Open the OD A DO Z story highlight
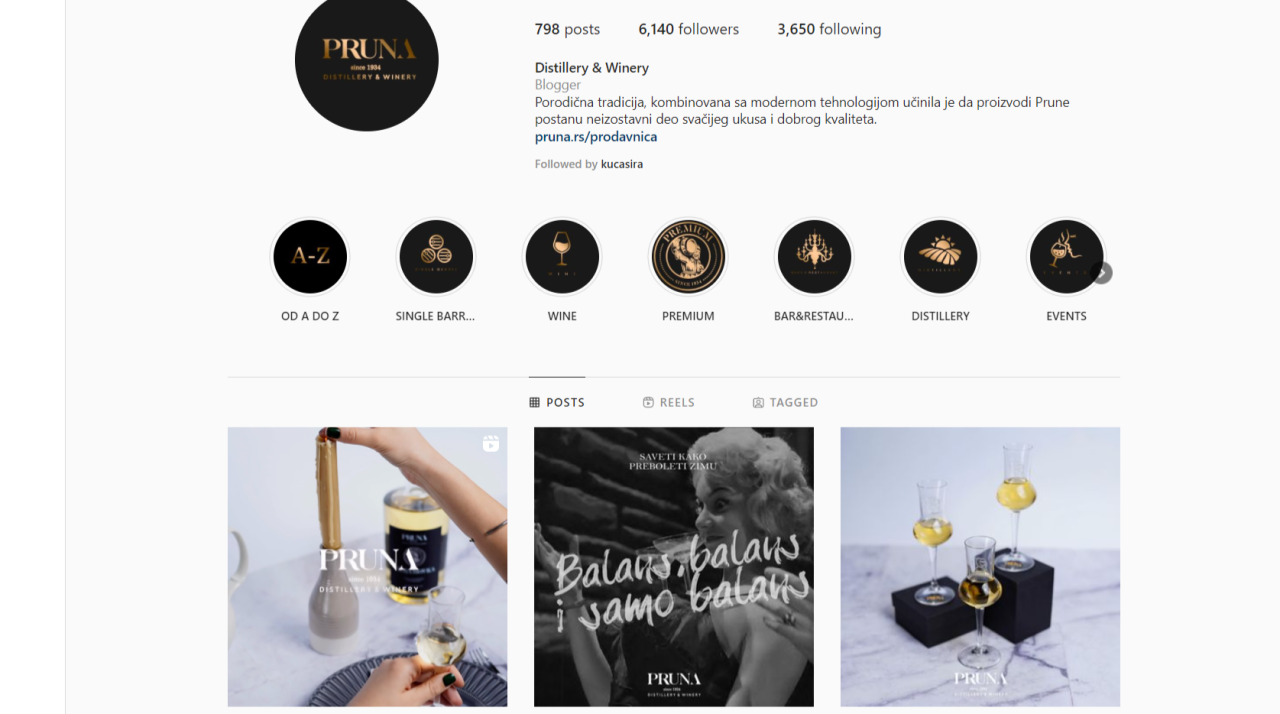The image size is (1280, 714). click(310, 257)
